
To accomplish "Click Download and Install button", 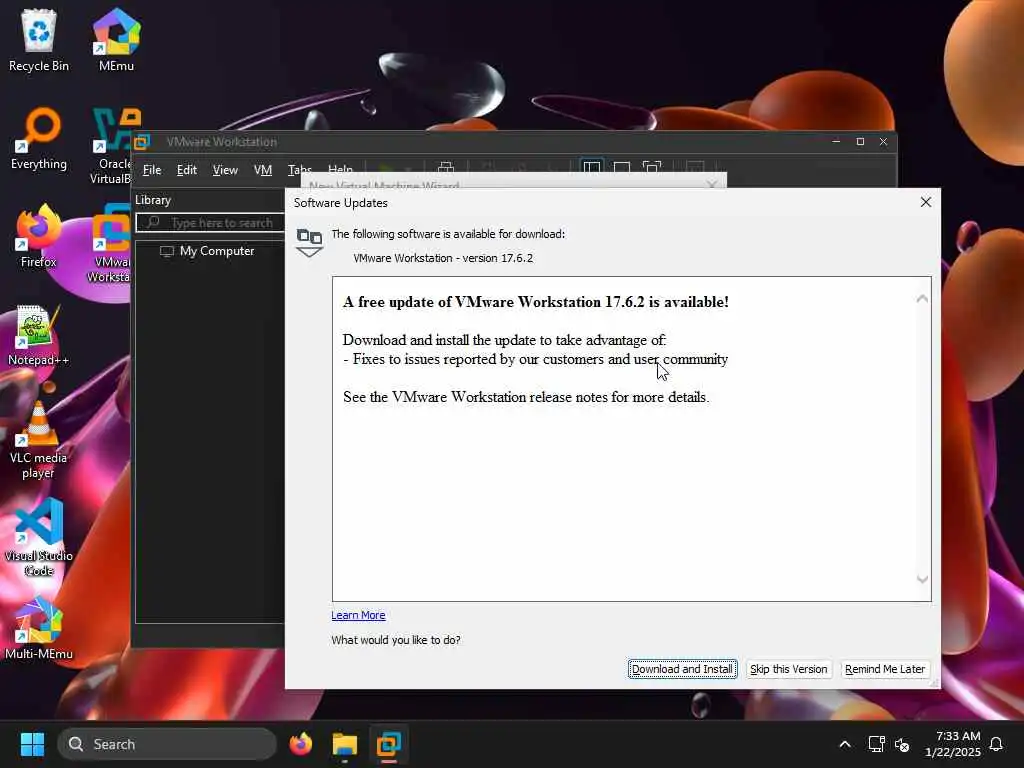I will coord(682,669).
